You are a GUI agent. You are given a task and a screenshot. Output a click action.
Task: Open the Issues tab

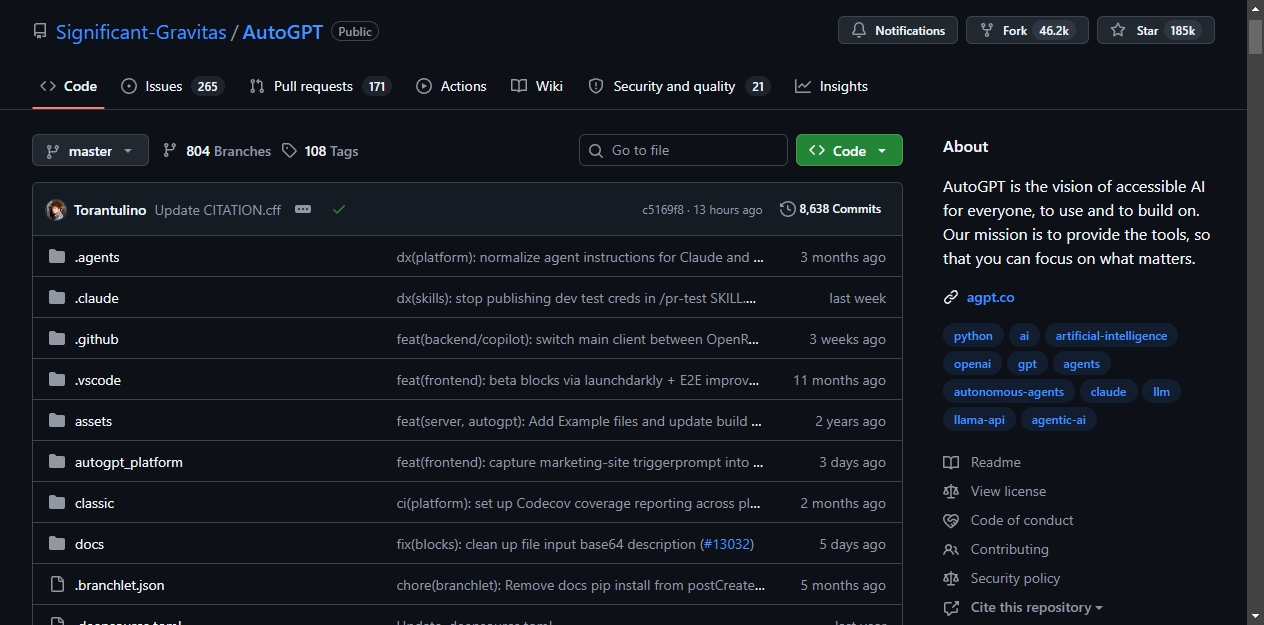click(172, 86)
